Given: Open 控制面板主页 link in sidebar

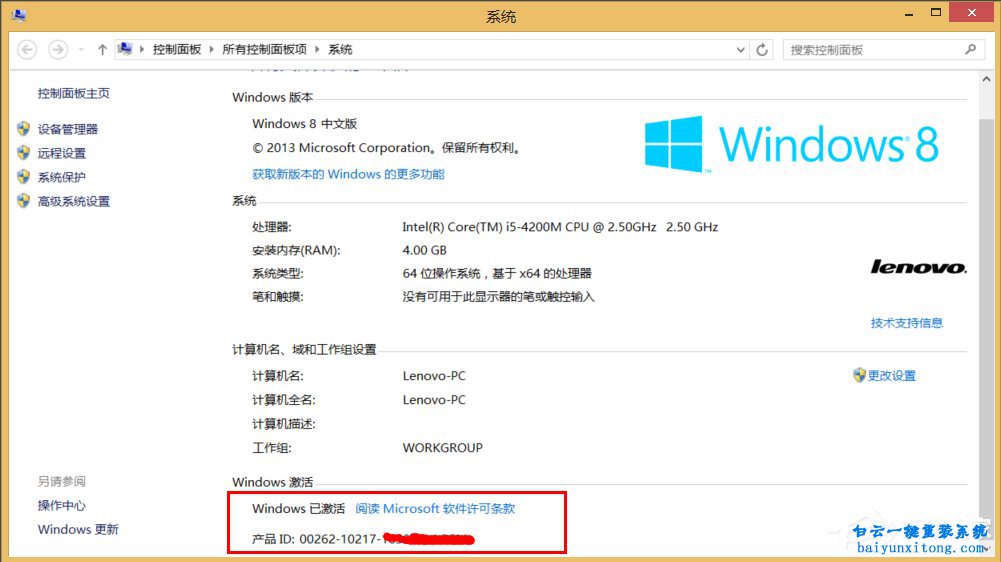Looking at the screenshot, I should click(x=73, y=93).
